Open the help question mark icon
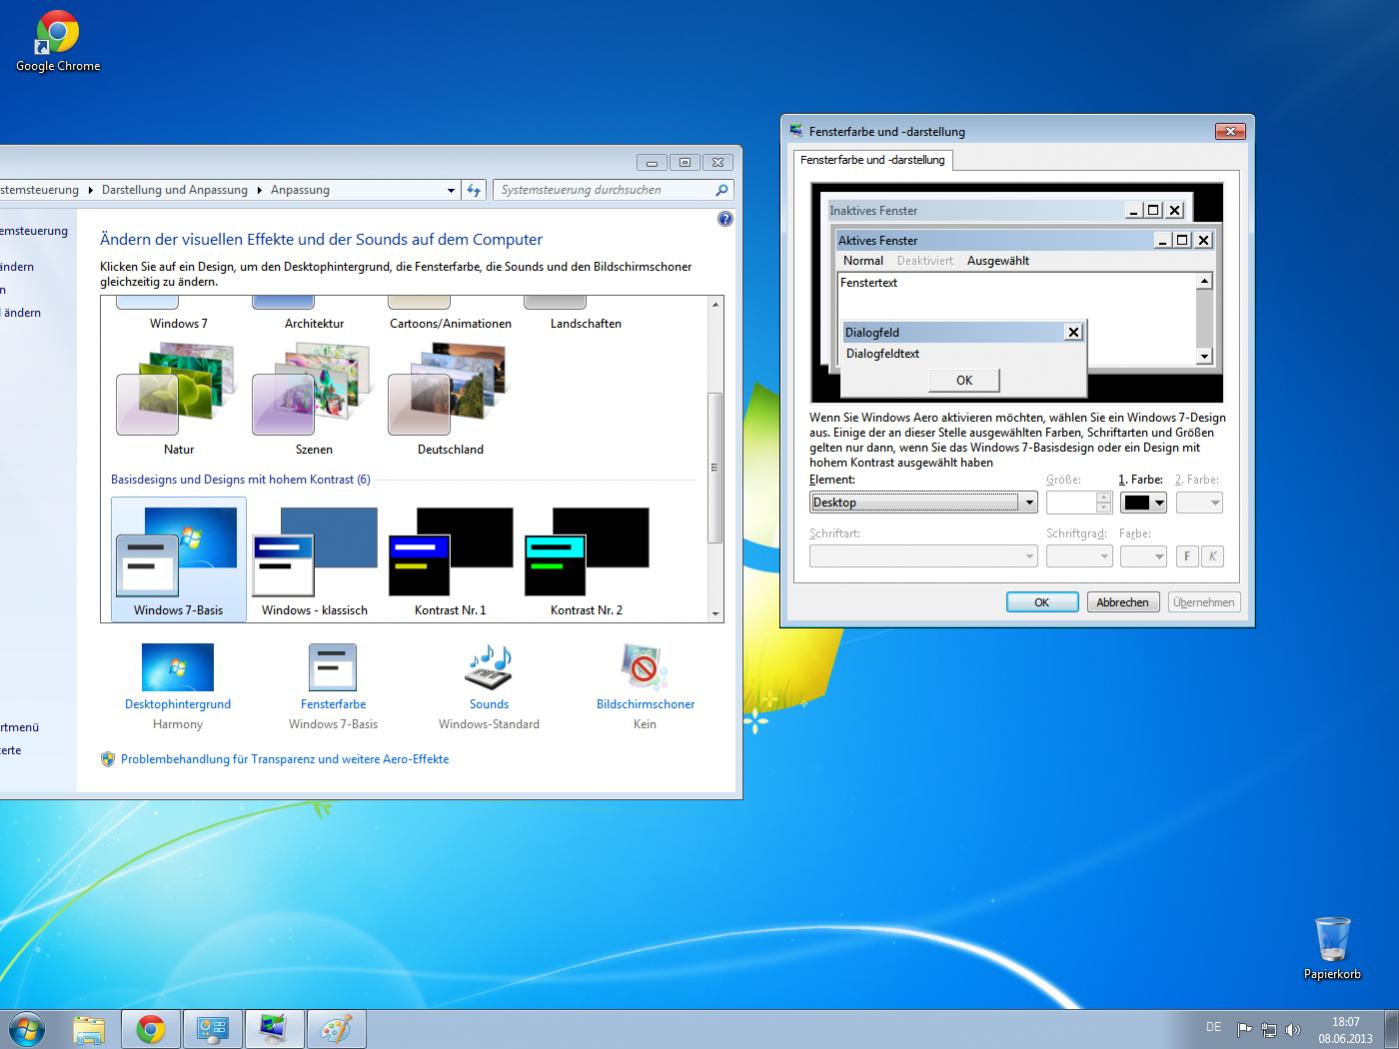Viewport: 1399px width, 1049px height. tap(725, 219)
